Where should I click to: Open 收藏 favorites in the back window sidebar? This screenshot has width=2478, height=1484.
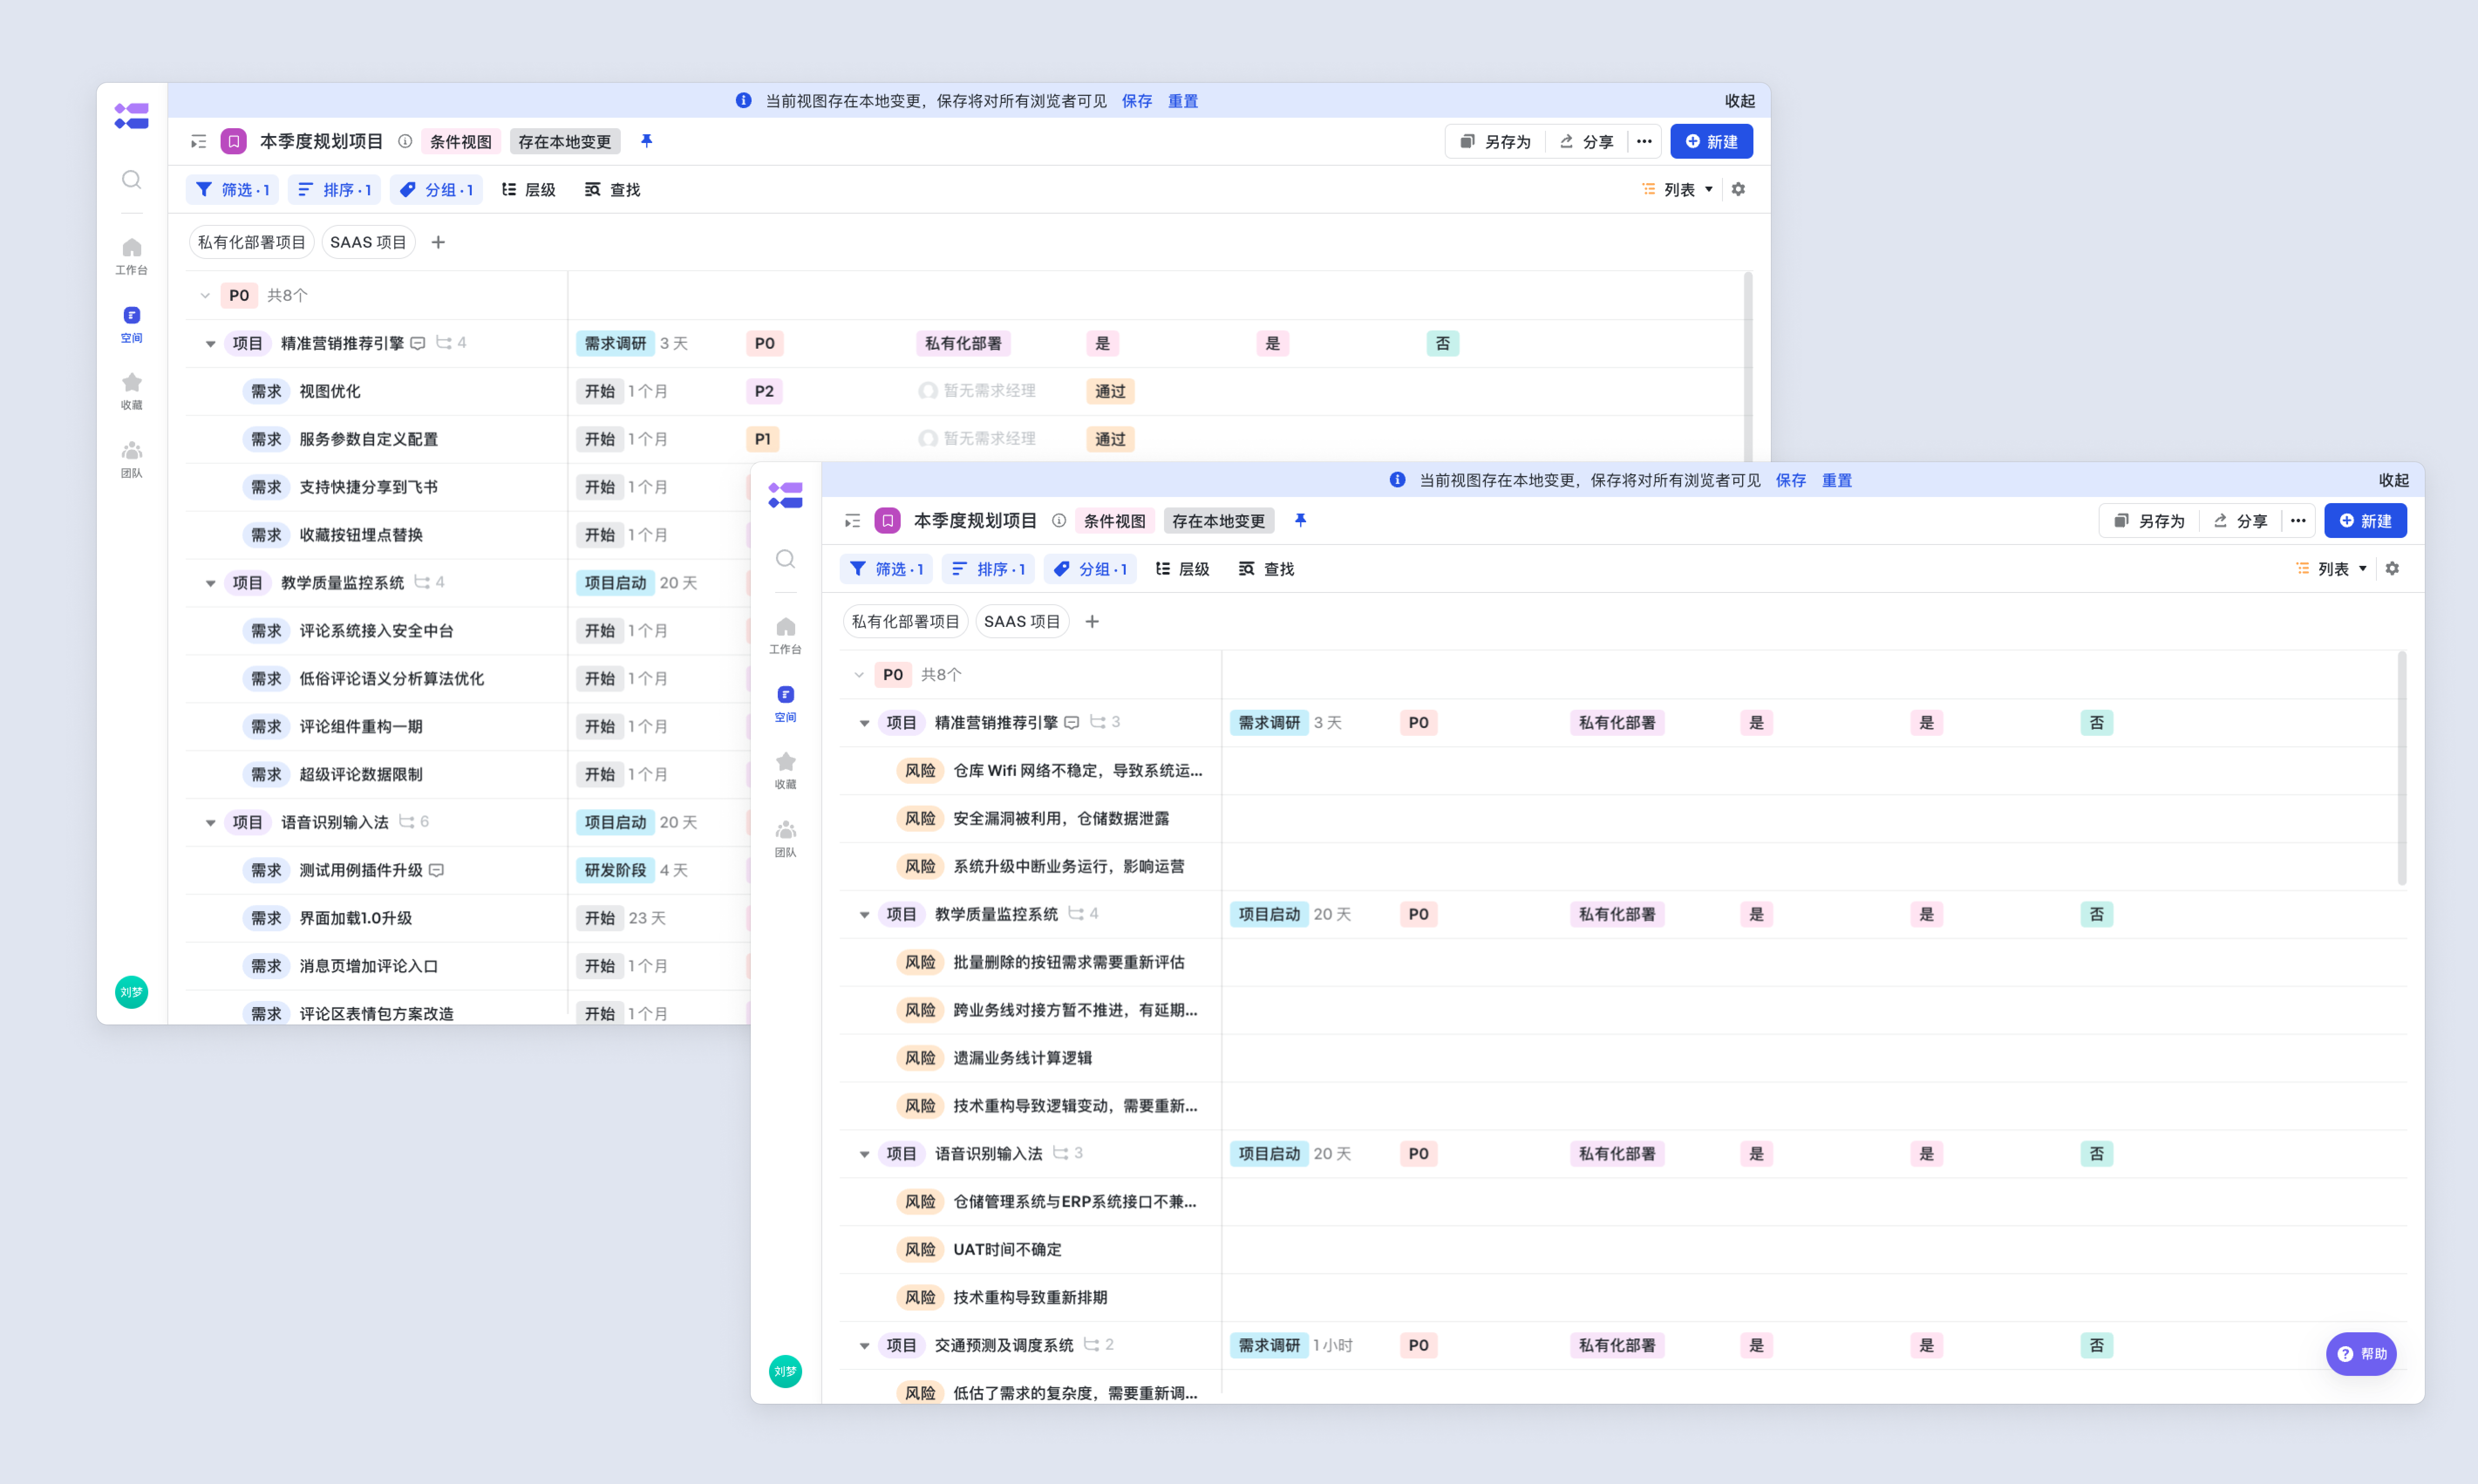pos(131,391)
